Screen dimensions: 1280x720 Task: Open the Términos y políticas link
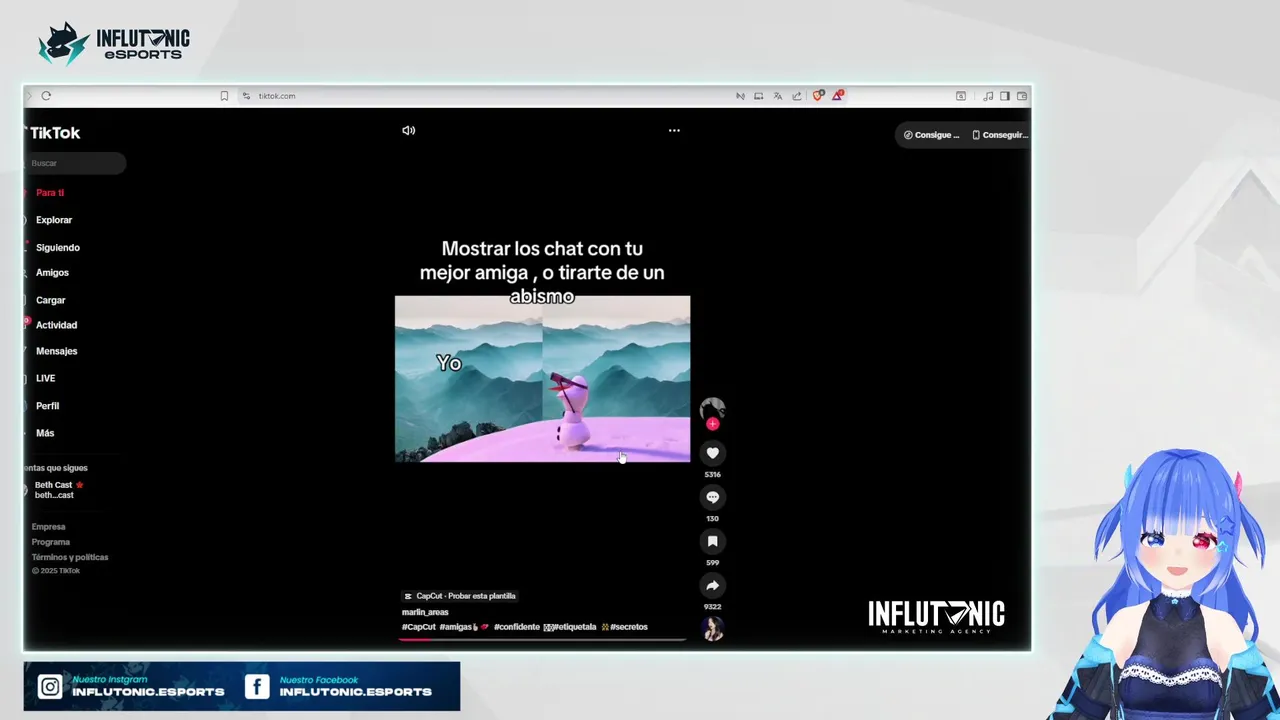point(70,557)
